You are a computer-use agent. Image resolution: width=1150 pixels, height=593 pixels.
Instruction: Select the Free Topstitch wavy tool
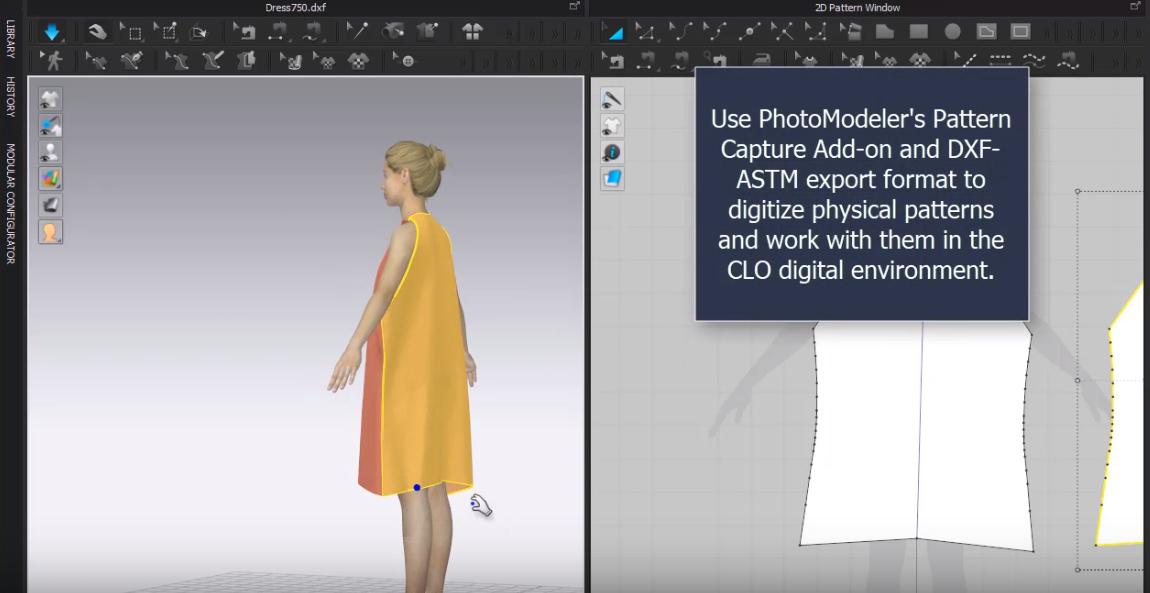pos(1034,60)
